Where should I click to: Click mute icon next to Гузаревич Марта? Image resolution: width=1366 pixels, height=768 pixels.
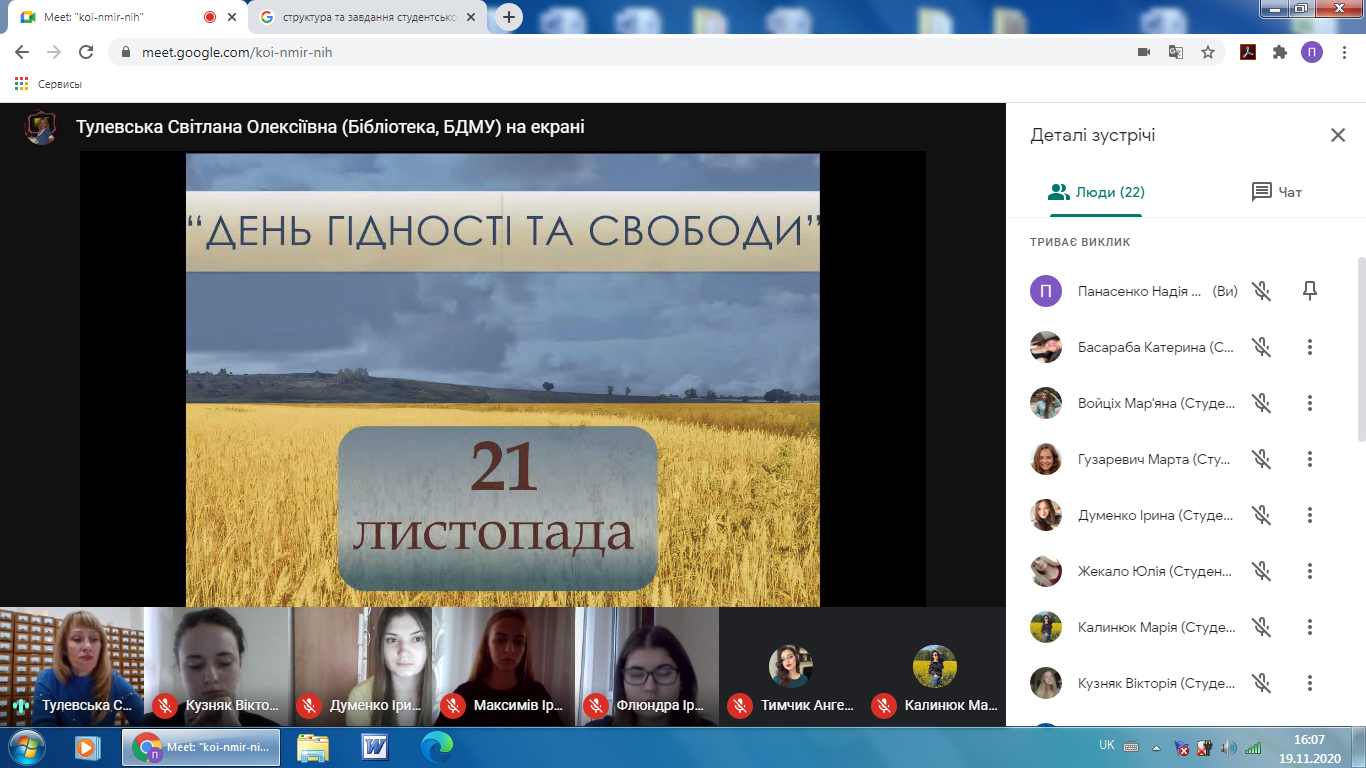1262,459
